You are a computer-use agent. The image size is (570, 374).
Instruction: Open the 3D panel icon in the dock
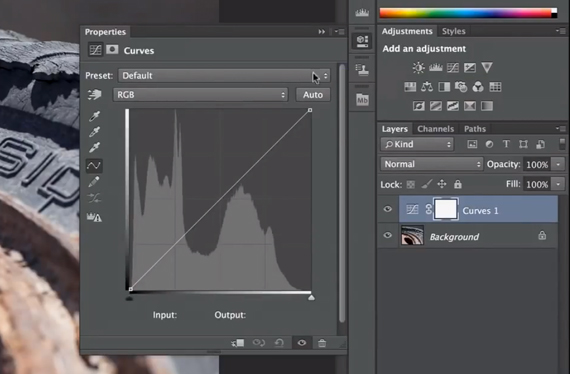pos(362,40)
